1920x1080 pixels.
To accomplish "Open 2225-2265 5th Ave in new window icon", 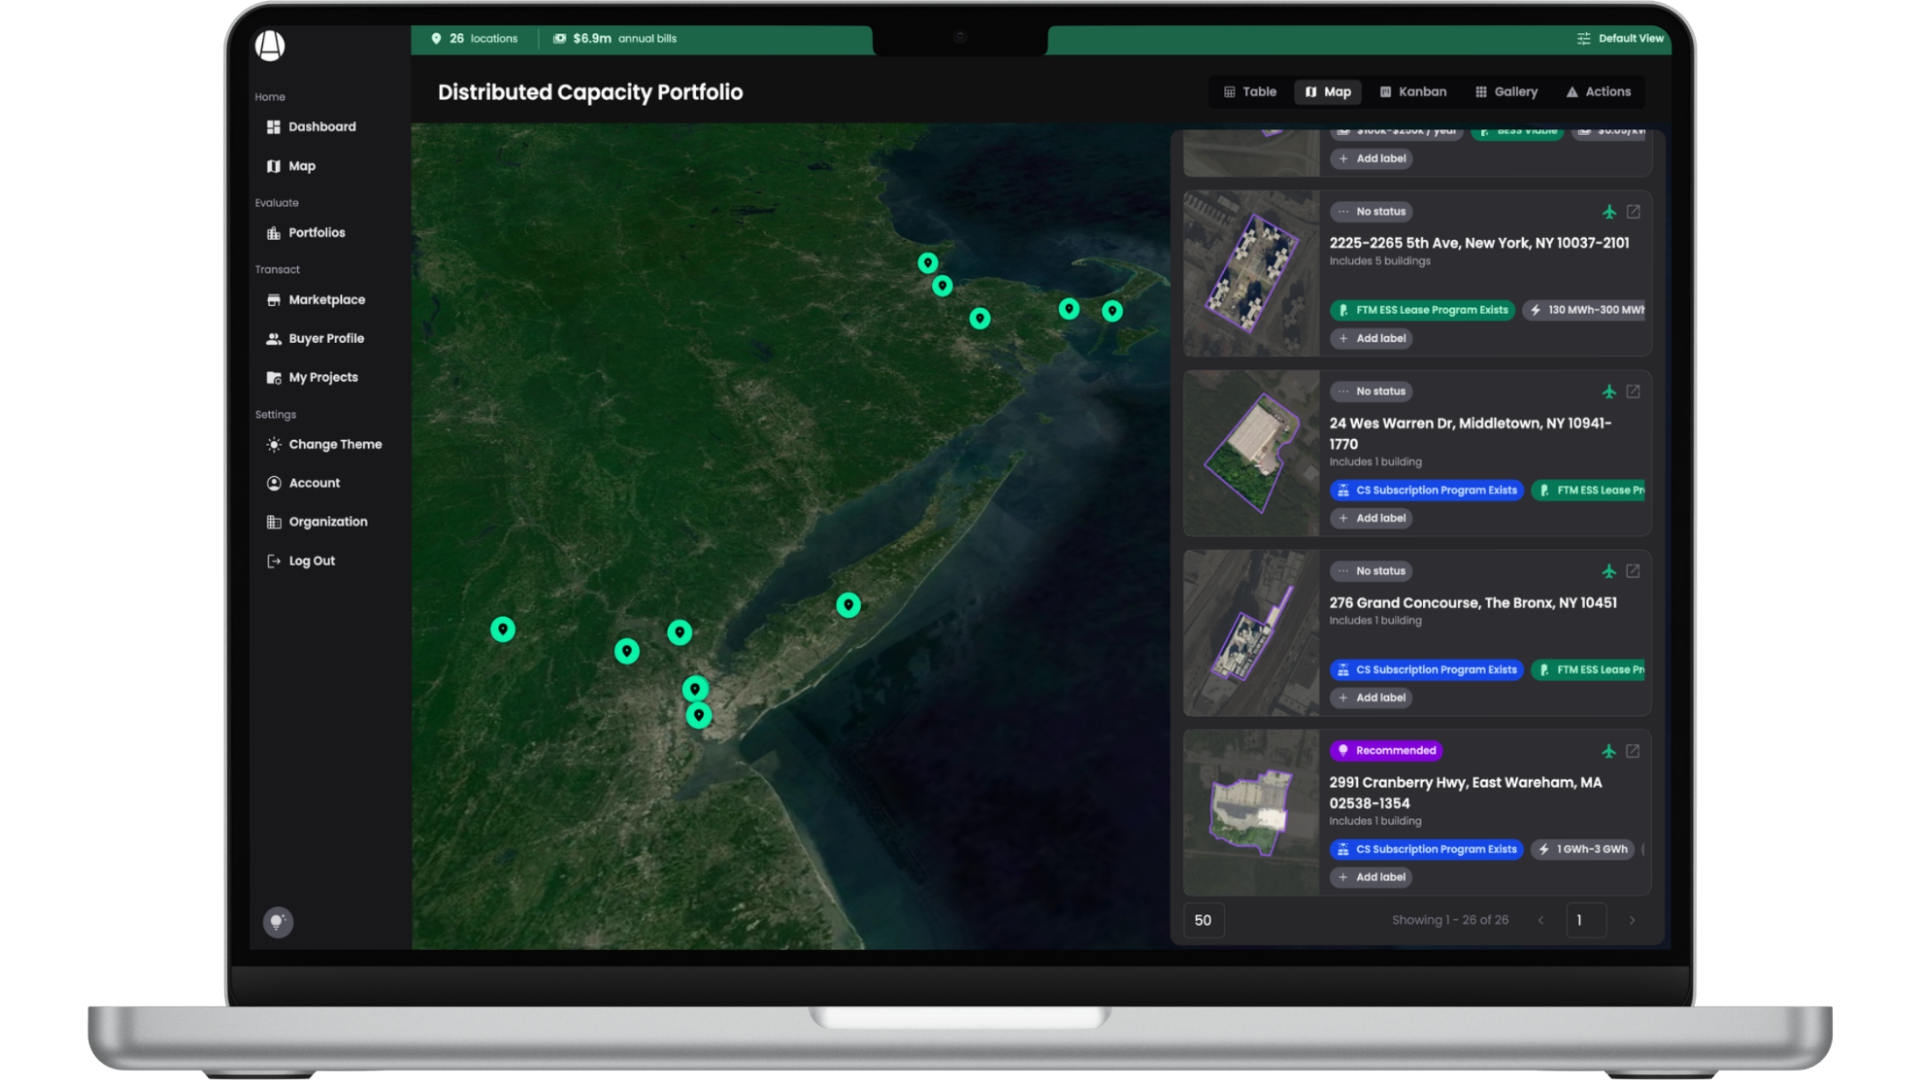I will point(1633,212).
